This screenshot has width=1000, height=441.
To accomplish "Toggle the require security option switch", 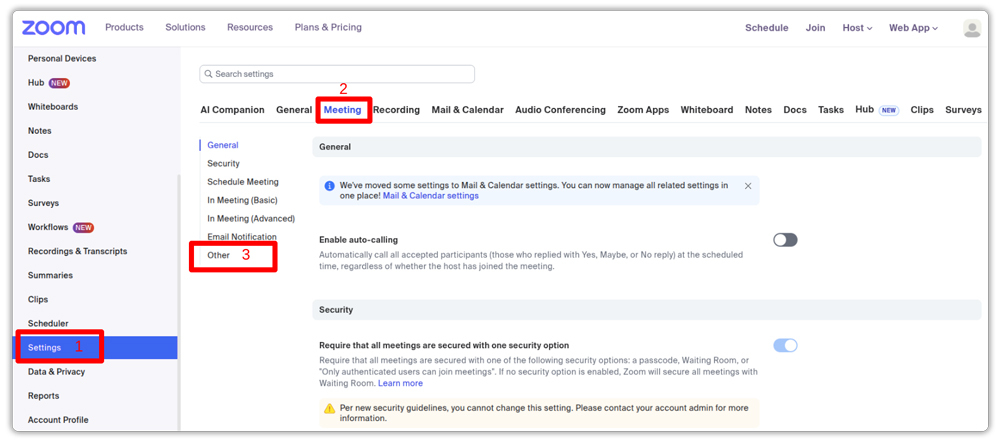I will (785, 345).
